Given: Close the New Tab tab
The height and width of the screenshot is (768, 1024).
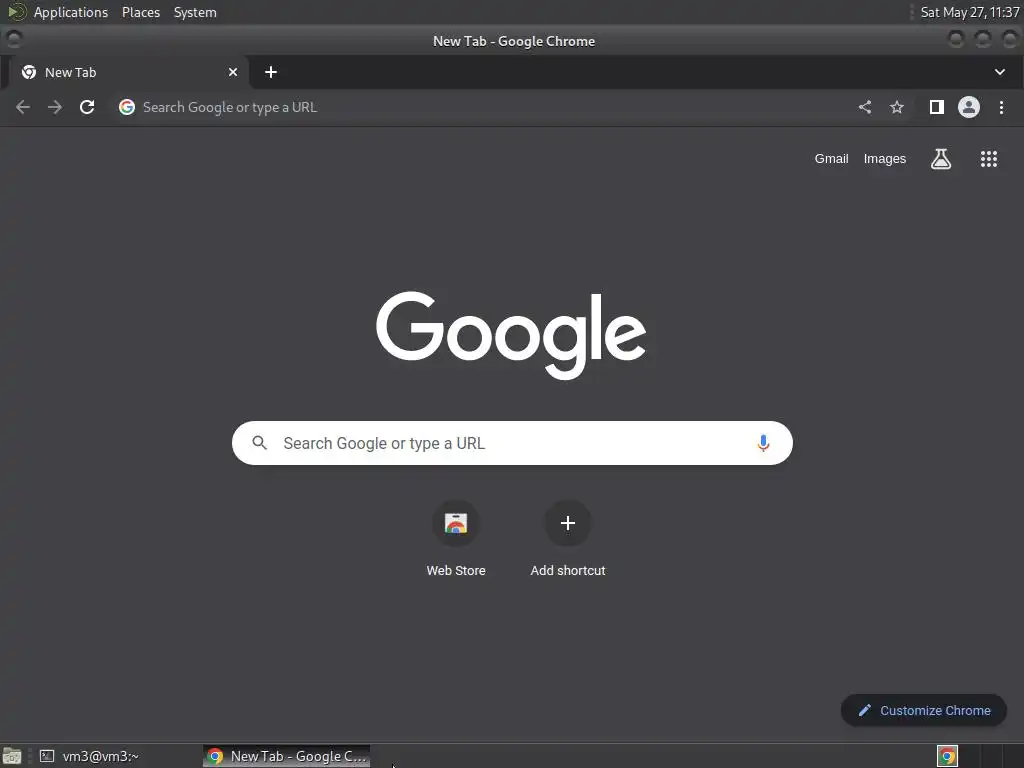Looking at the screenshot, I should [232, 72].
